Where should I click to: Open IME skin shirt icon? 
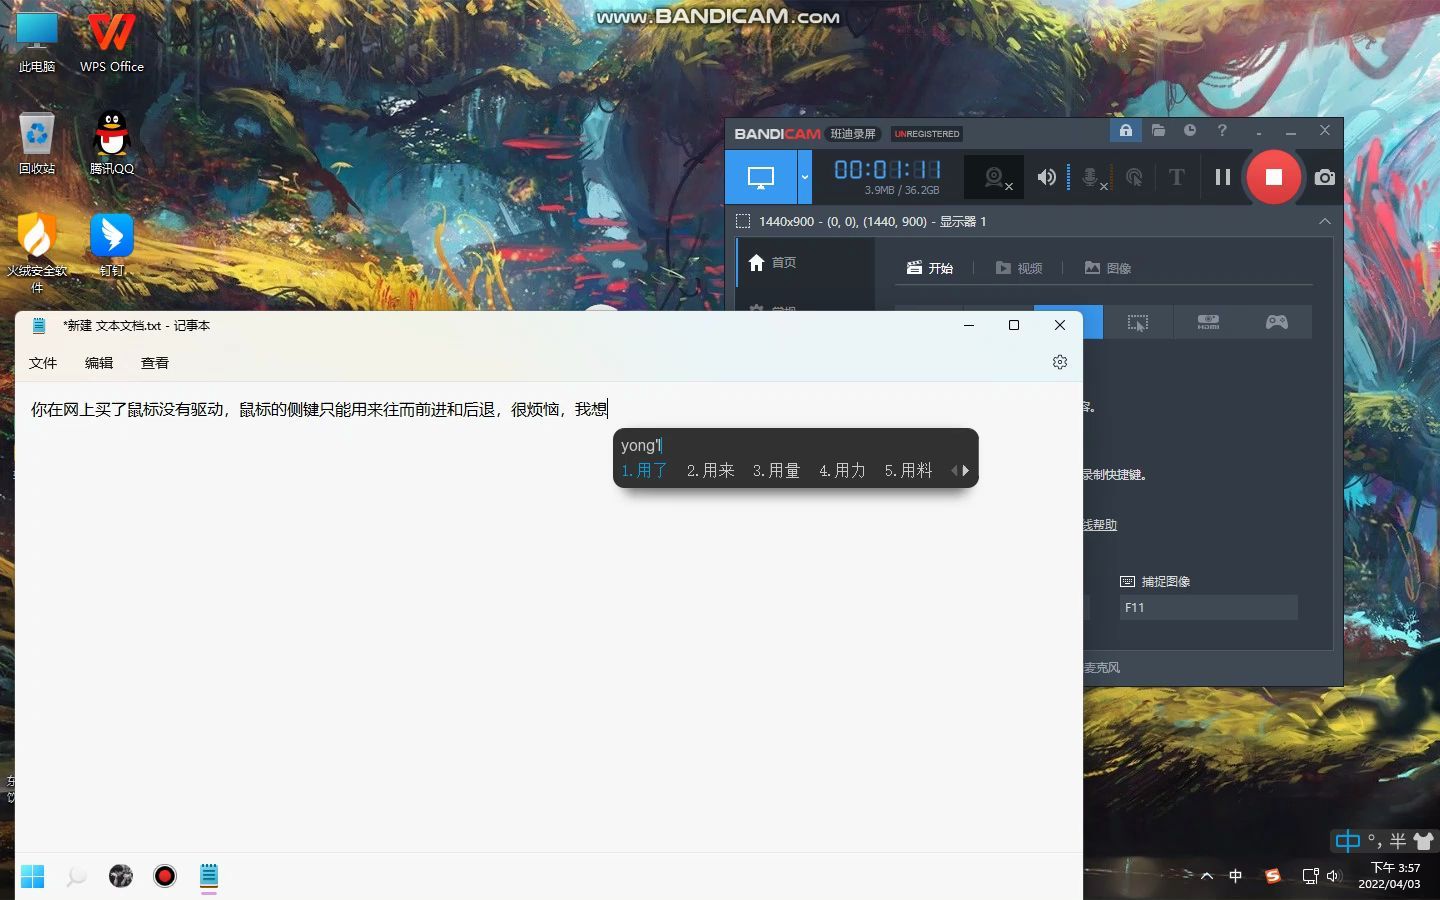1423,841
